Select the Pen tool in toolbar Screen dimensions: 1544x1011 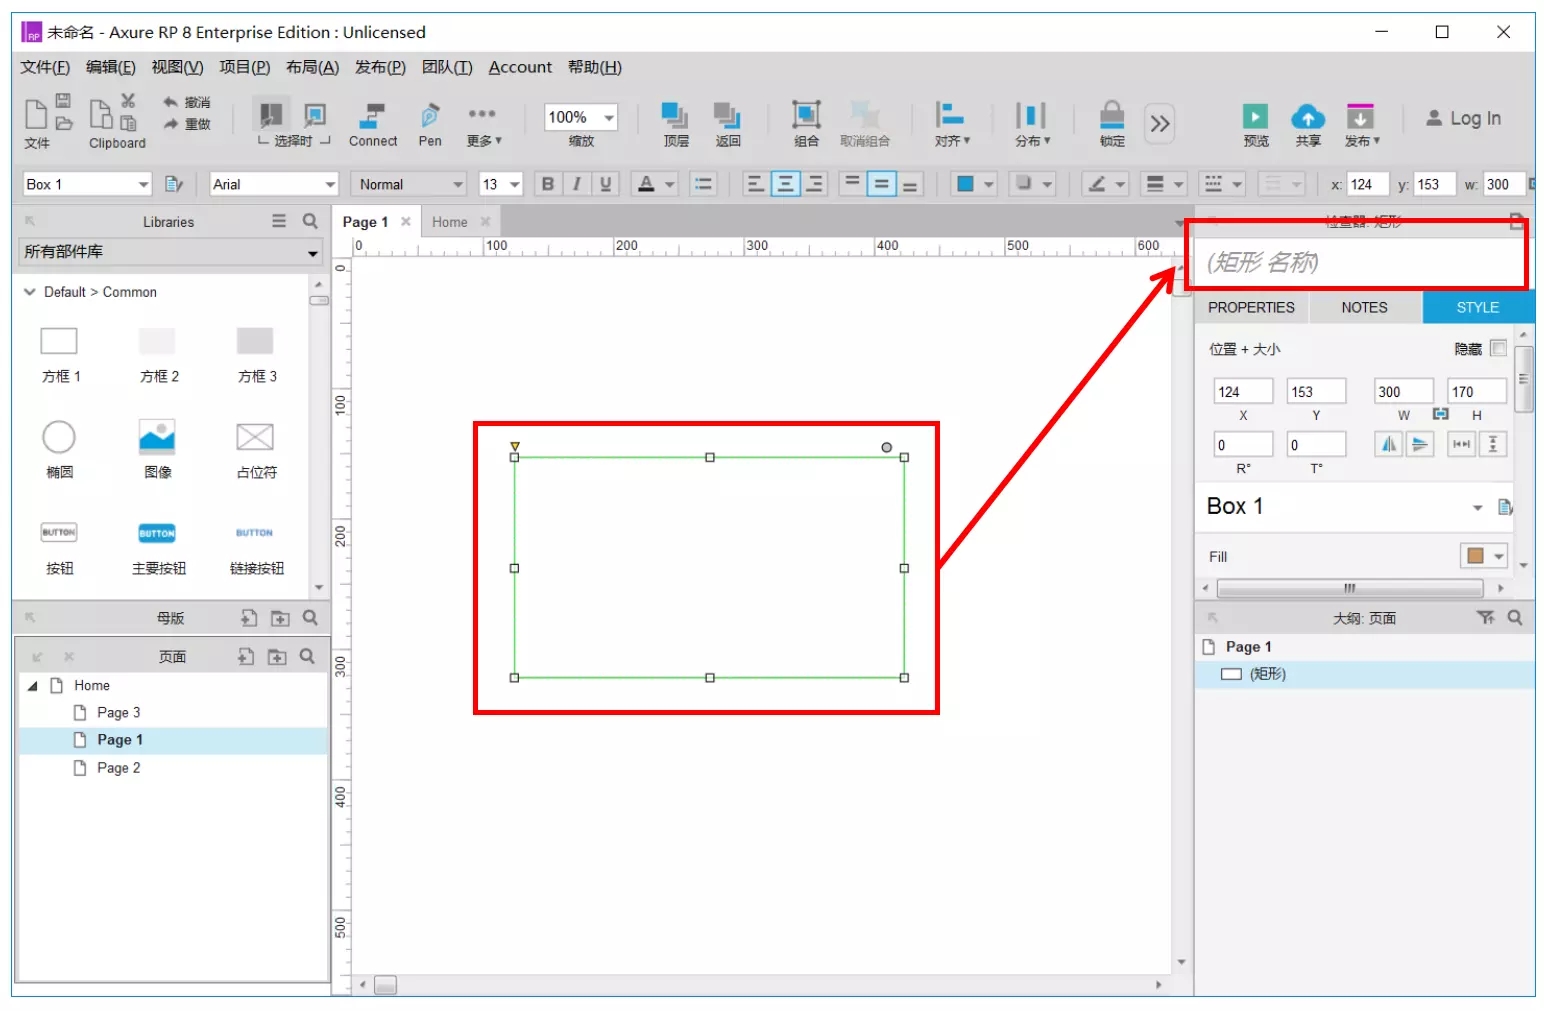pyautogui.click(x=429, y=116)
